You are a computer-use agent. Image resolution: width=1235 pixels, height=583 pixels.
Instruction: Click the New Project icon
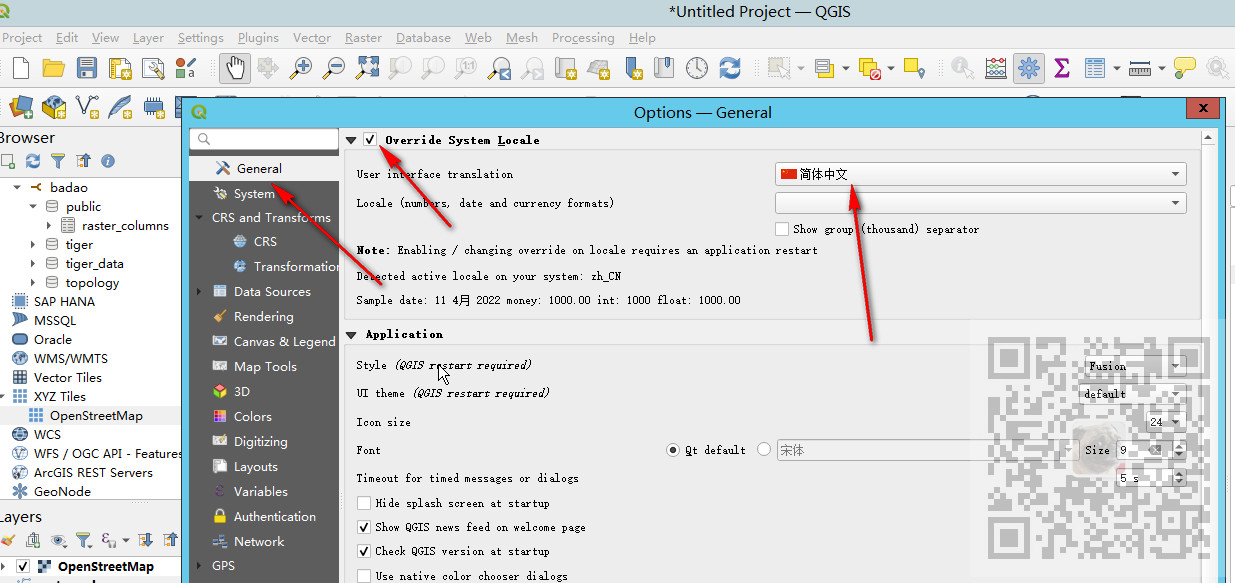pyautogui.click(x=20, y=68)
